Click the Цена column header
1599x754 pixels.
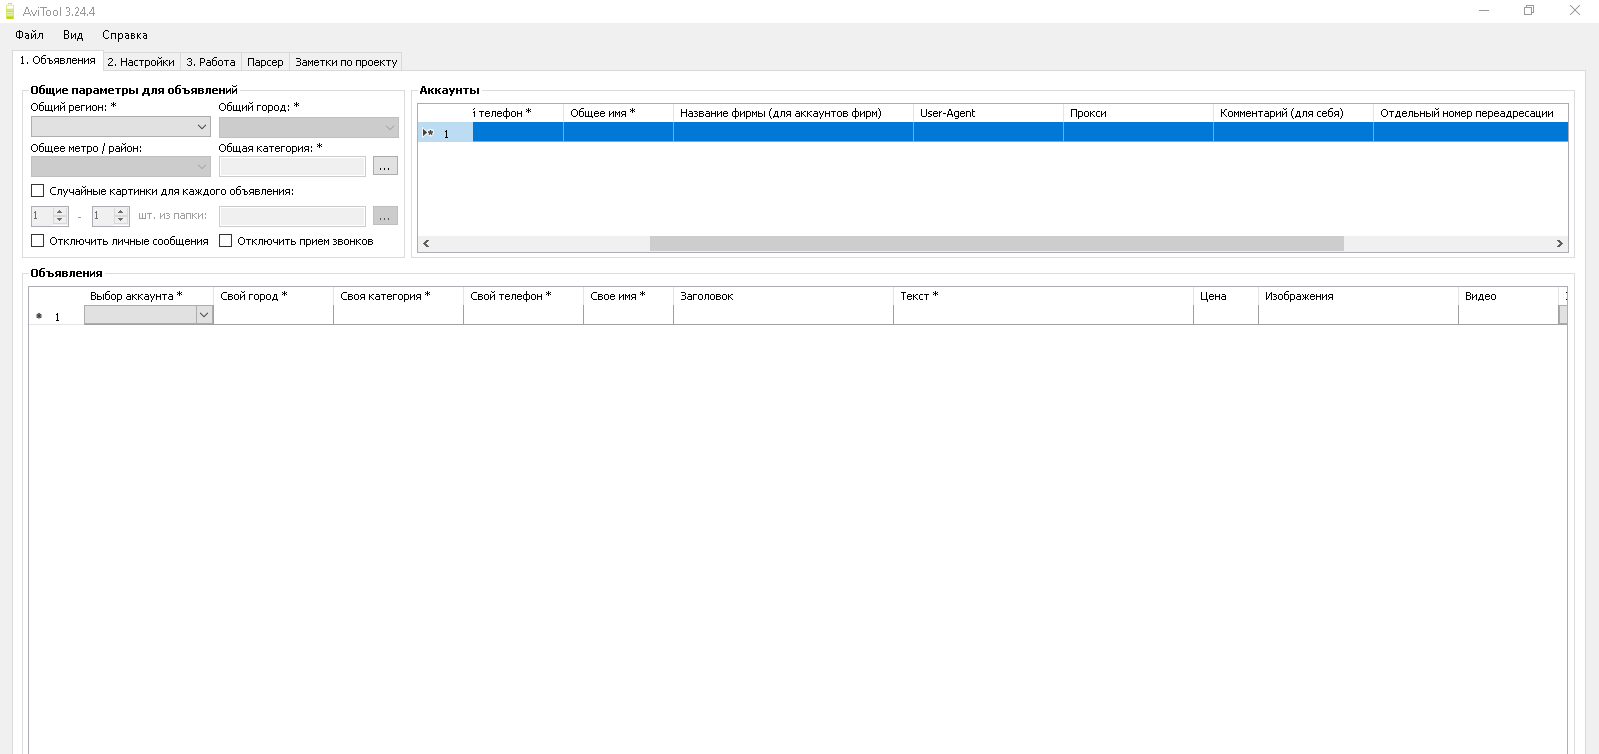coord(1225,296)
